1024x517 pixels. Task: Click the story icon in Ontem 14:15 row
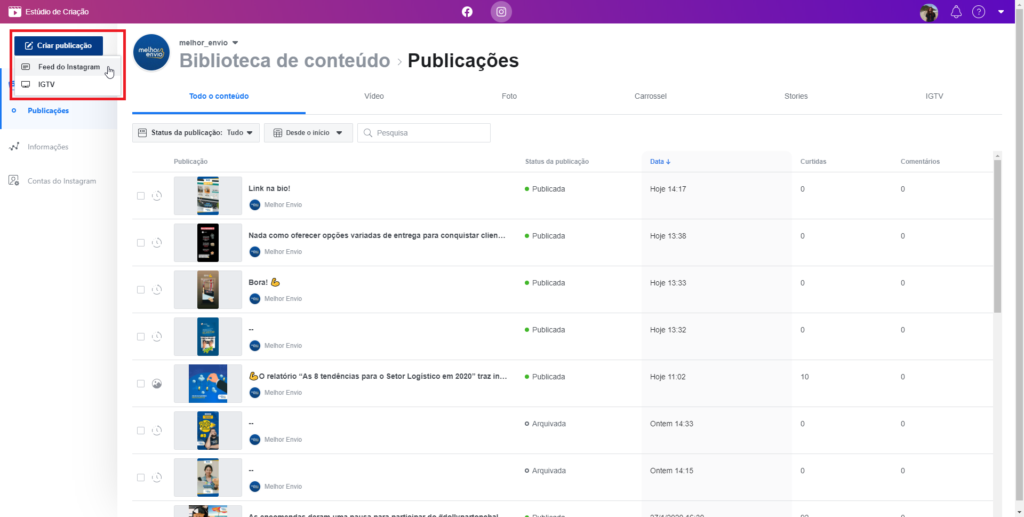point(157,478)
